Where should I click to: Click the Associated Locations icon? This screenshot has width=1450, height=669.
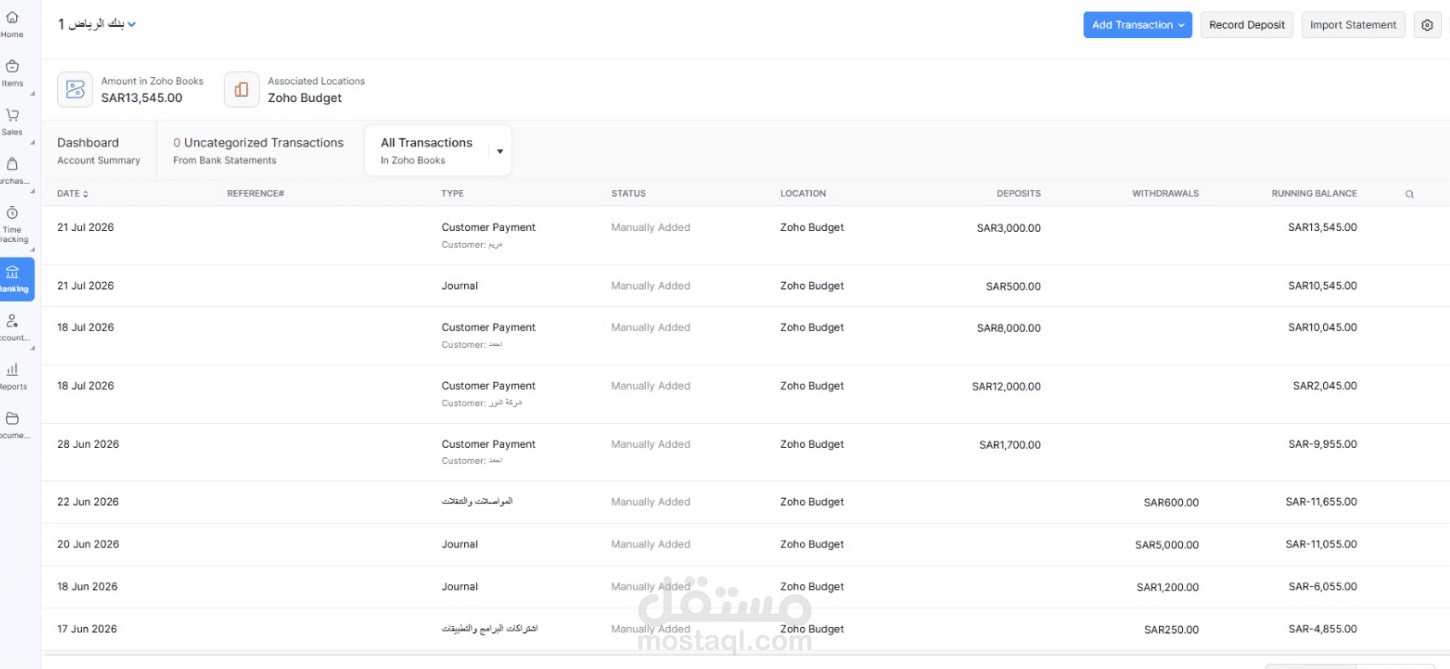241,89
